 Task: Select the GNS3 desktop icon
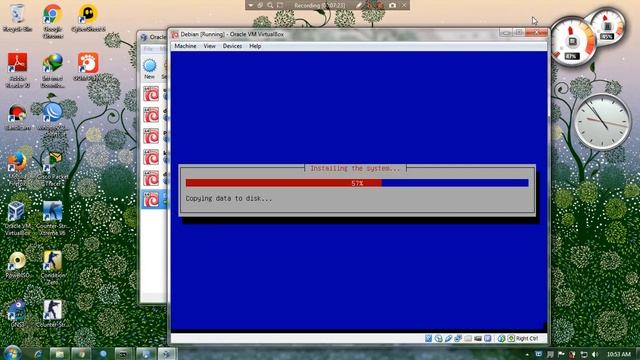17,313
